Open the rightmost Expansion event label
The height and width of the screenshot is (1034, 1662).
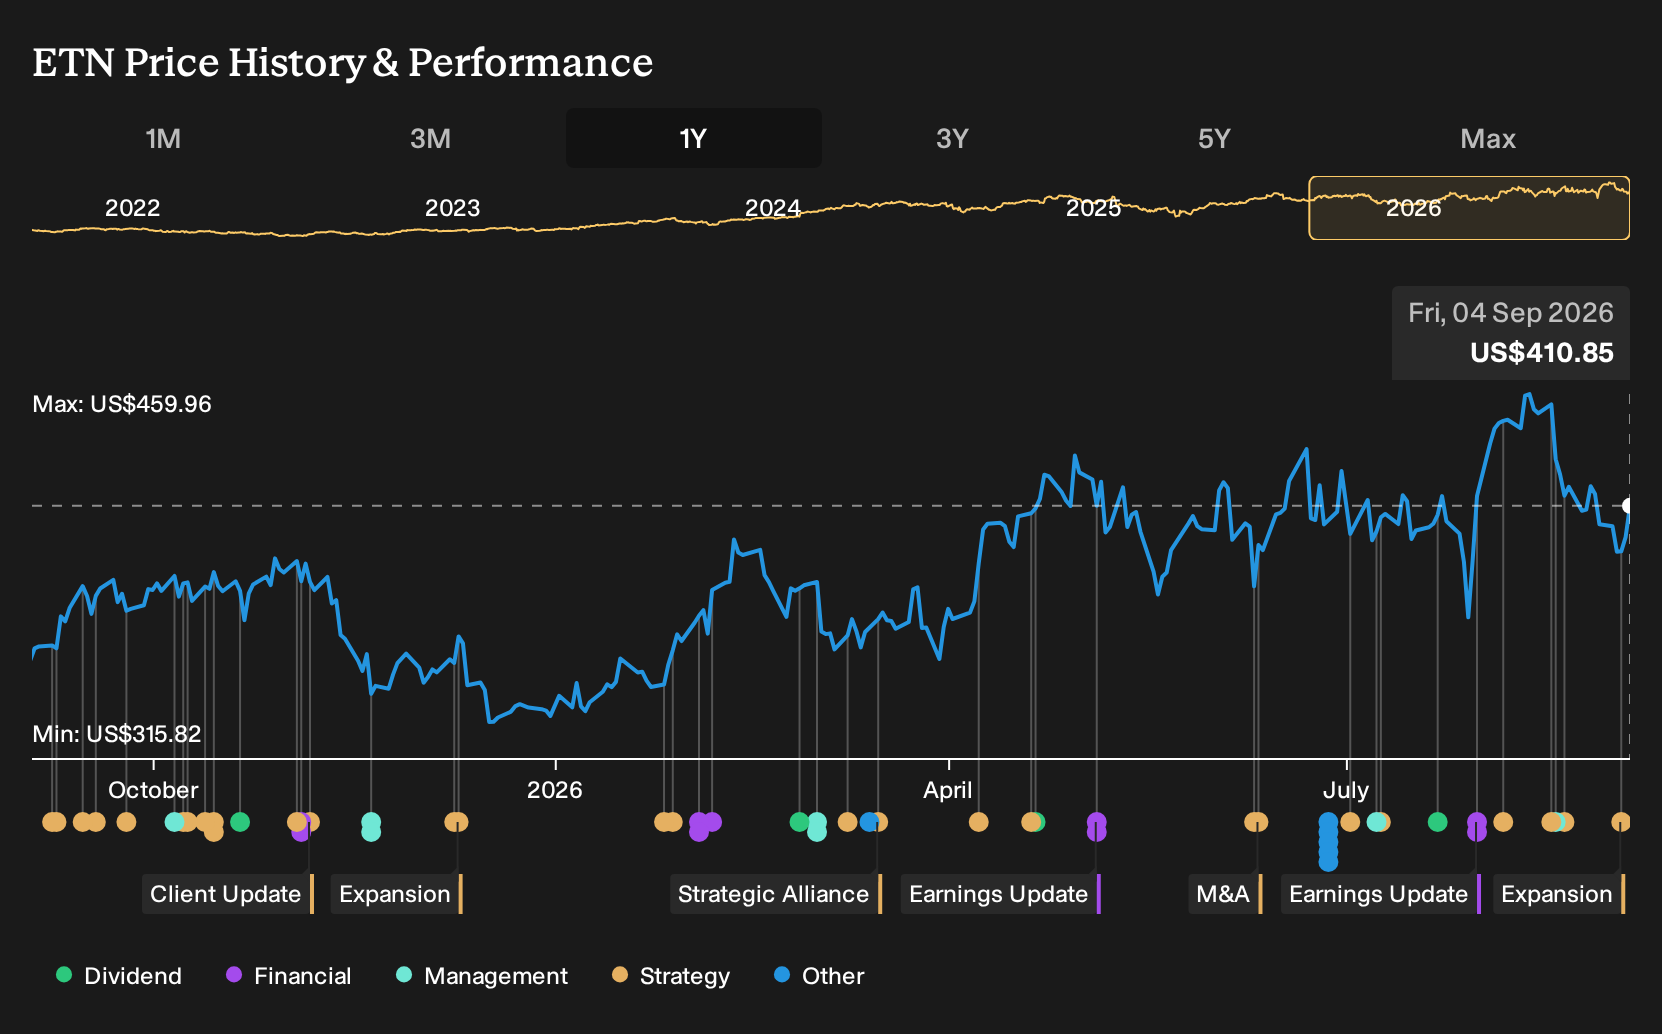coord(1558,894)
